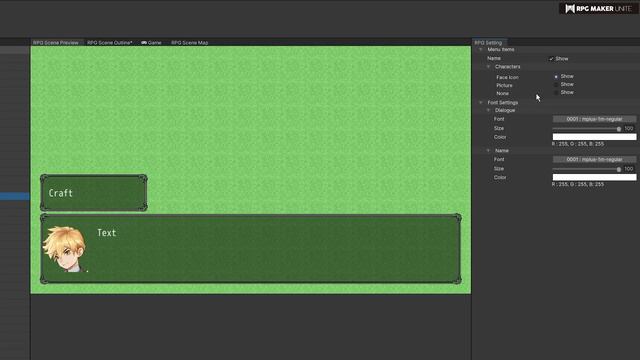Select the RPG Setting panel tab
The image size is (640, 360).
pyautogui.click(x=489, y=42)
